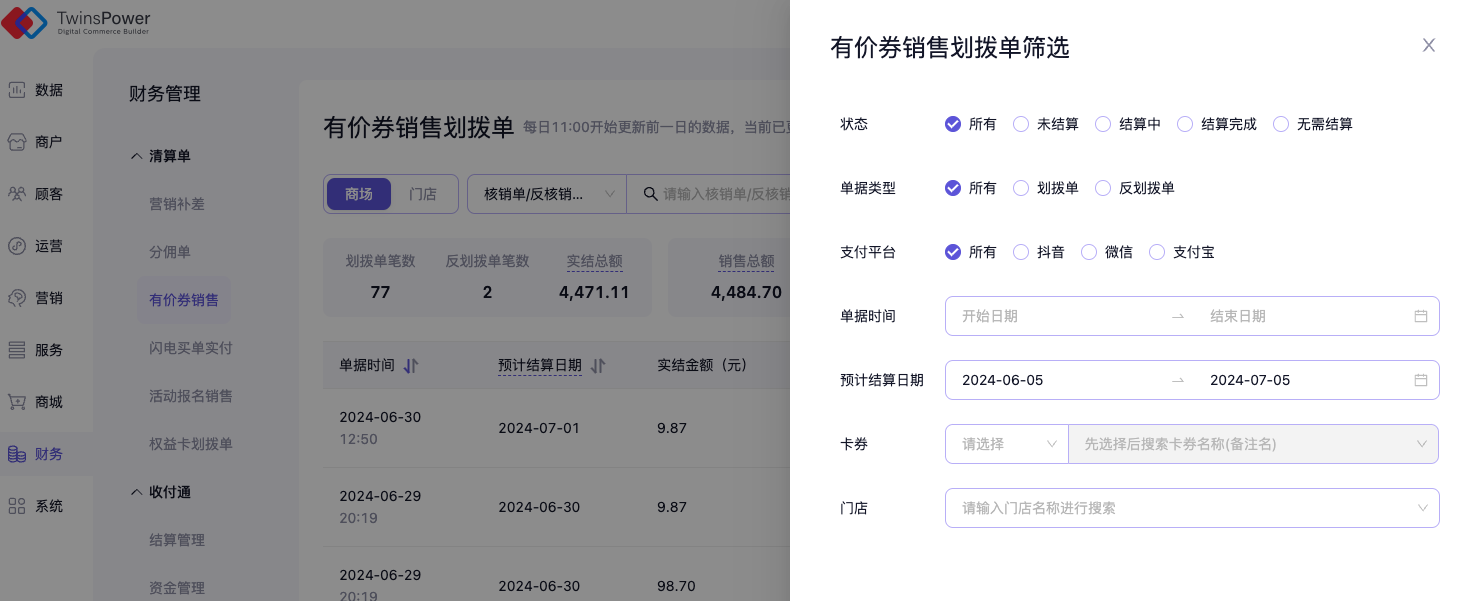Image resolution: width=1482 pixels, height=601 pixels.
Task: Click 单据时间 start date input field
Action: point(1050,316)
